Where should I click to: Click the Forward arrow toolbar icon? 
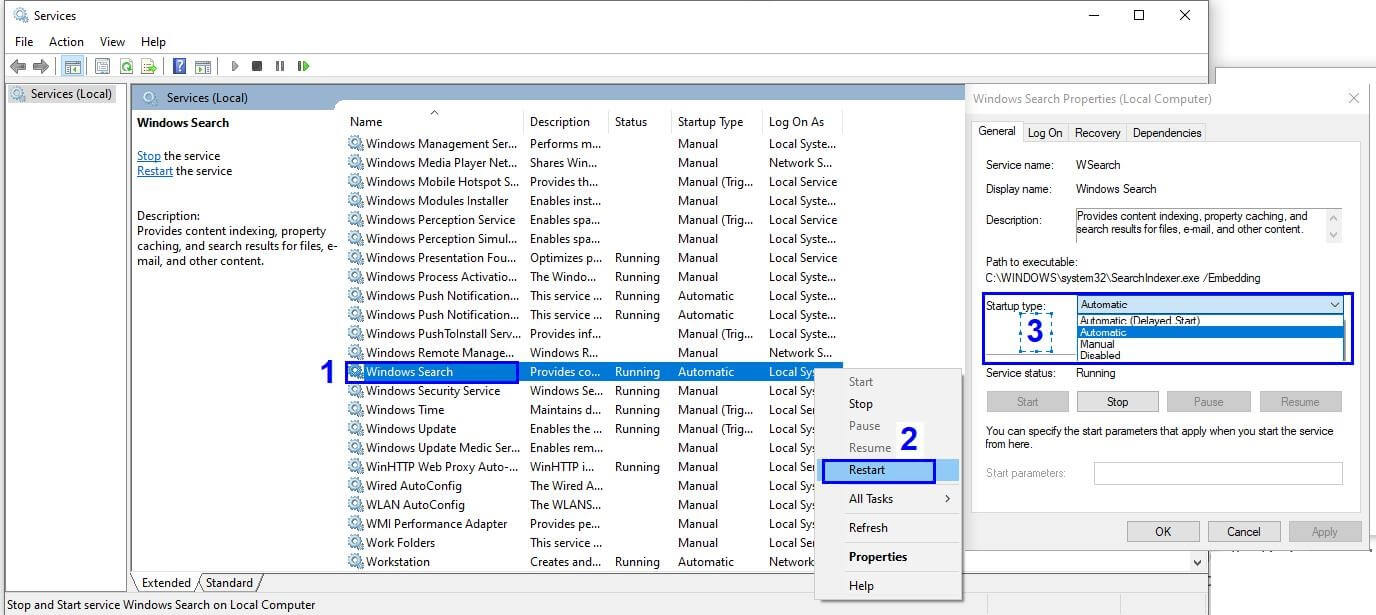41,66
